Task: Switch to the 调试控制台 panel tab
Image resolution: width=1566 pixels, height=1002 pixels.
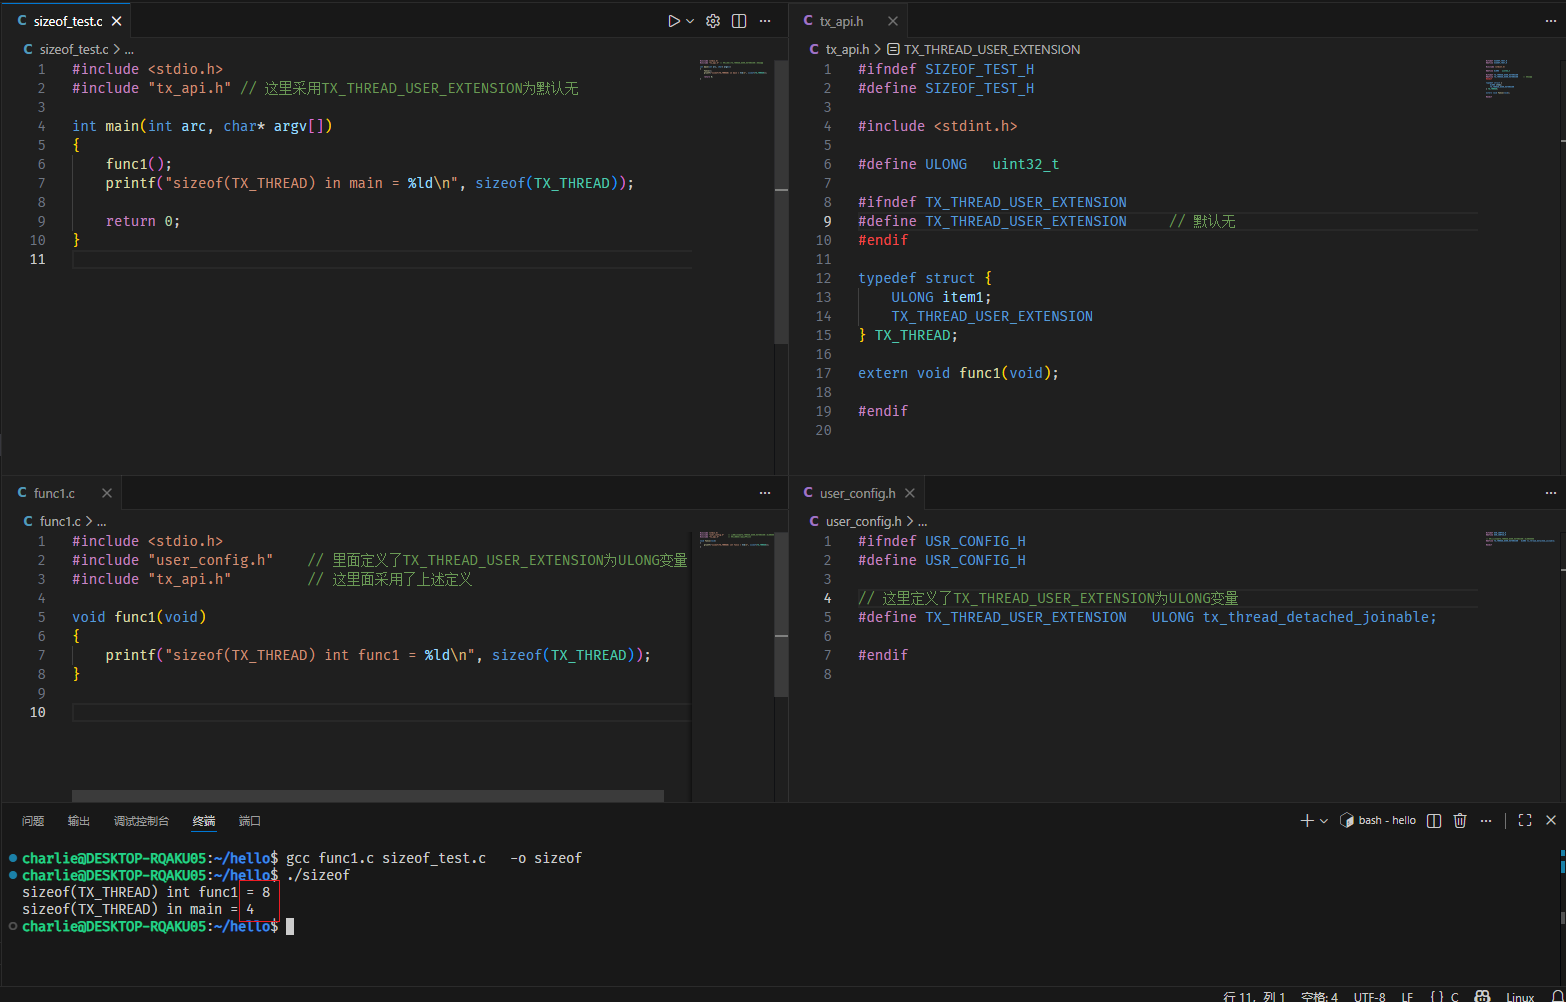Action: pos(141,821)
